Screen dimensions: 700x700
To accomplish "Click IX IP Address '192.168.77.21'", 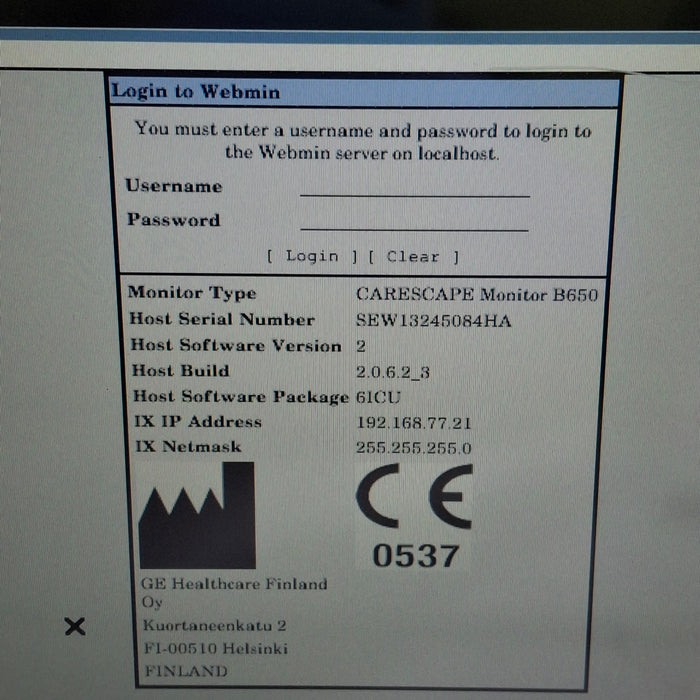I will pos(413,422).
